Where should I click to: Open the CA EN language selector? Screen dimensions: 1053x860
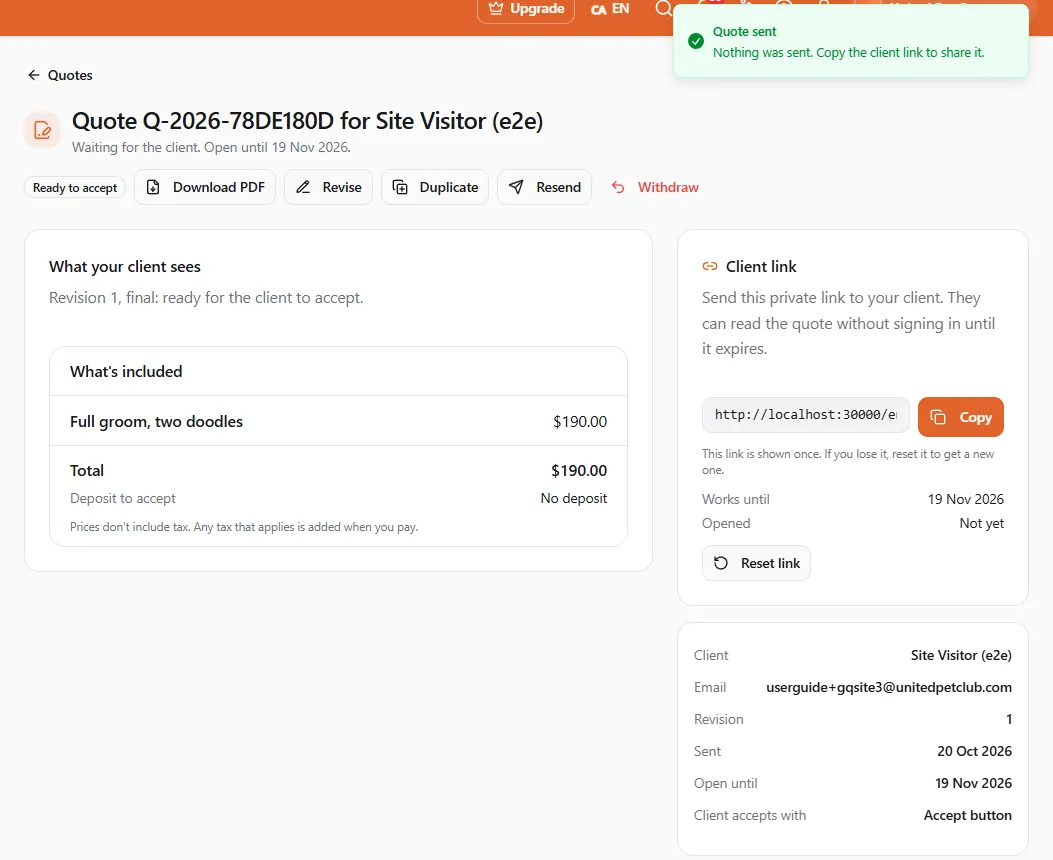610,9
